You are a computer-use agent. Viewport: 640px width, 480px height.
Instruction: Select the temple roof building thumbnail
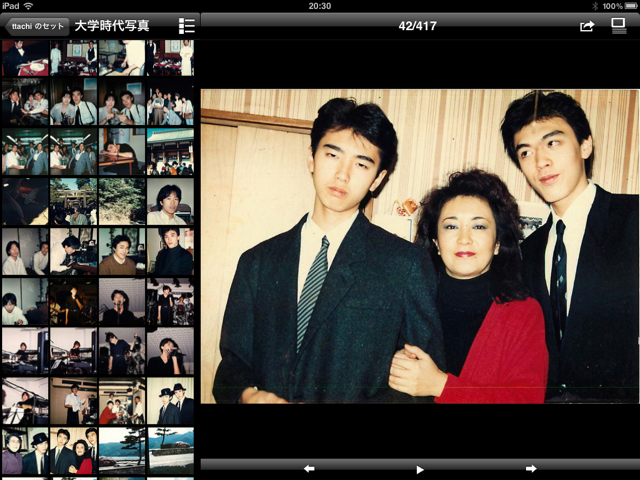pyautogui.click(x=170, y=152)
